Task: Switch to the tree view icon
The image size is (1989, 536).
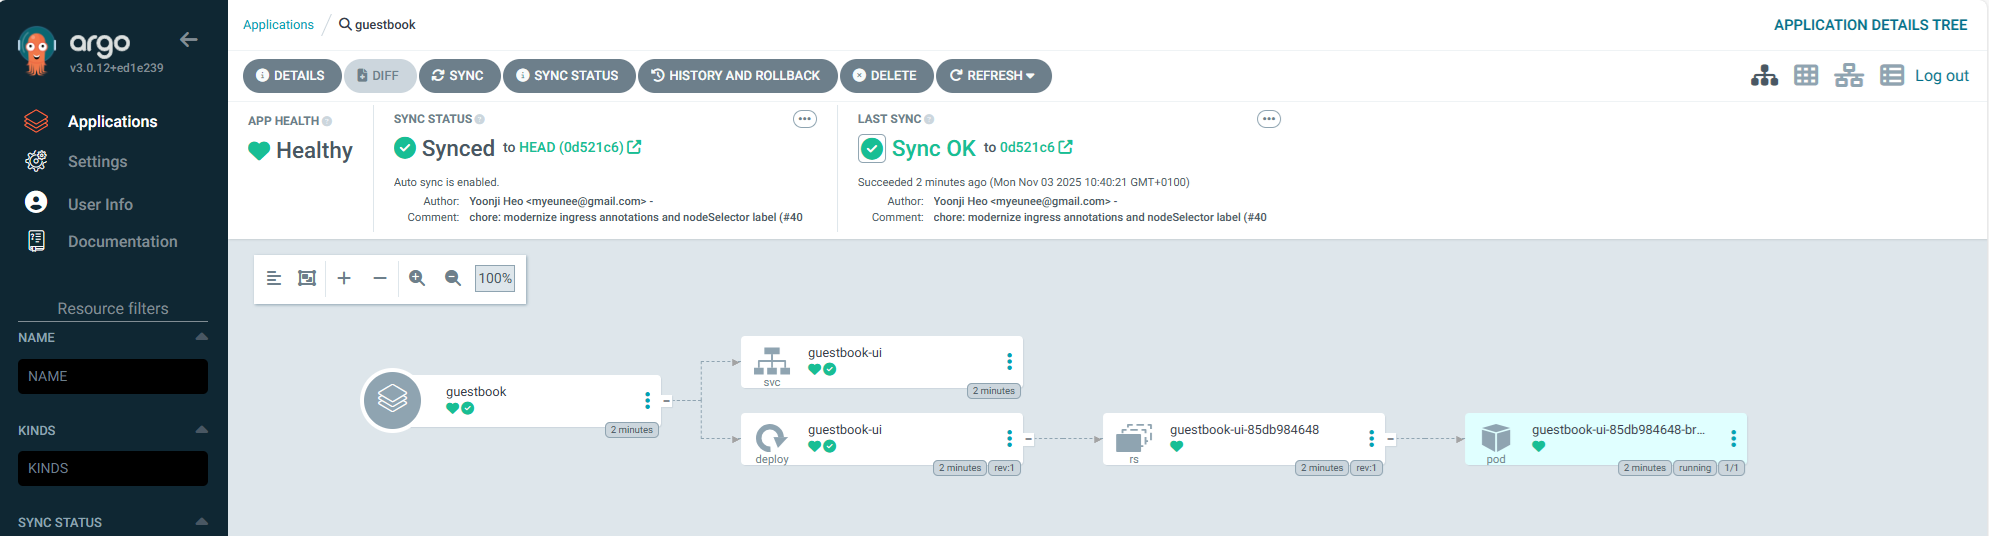Action: [1764, 76]
